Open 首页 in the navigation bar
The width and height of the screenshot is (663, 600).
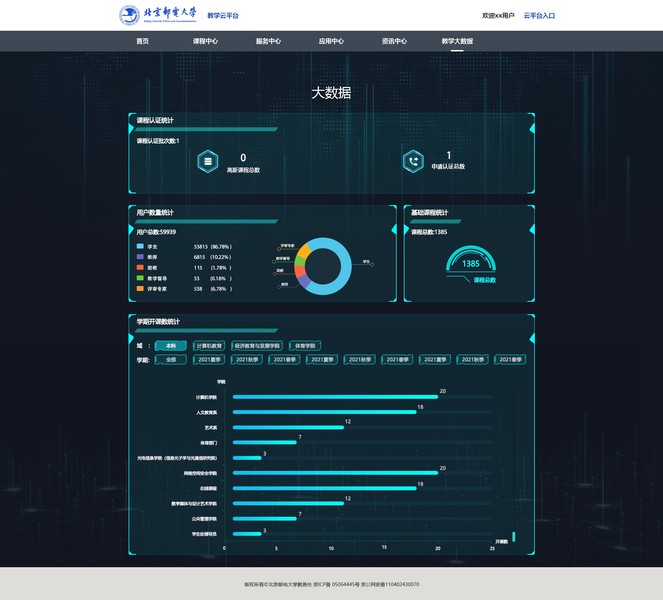[142, 41]
